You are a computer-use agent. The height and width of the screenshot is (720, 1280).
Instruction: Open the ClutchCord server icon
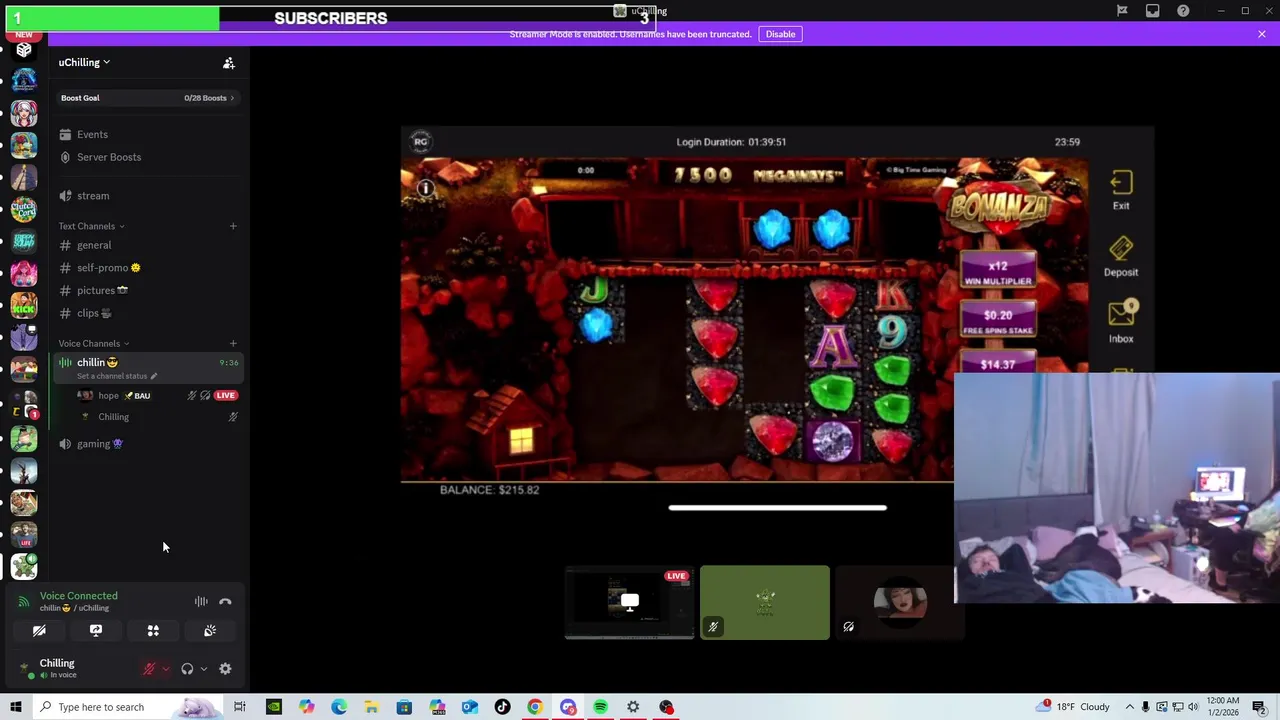[24, 209]
